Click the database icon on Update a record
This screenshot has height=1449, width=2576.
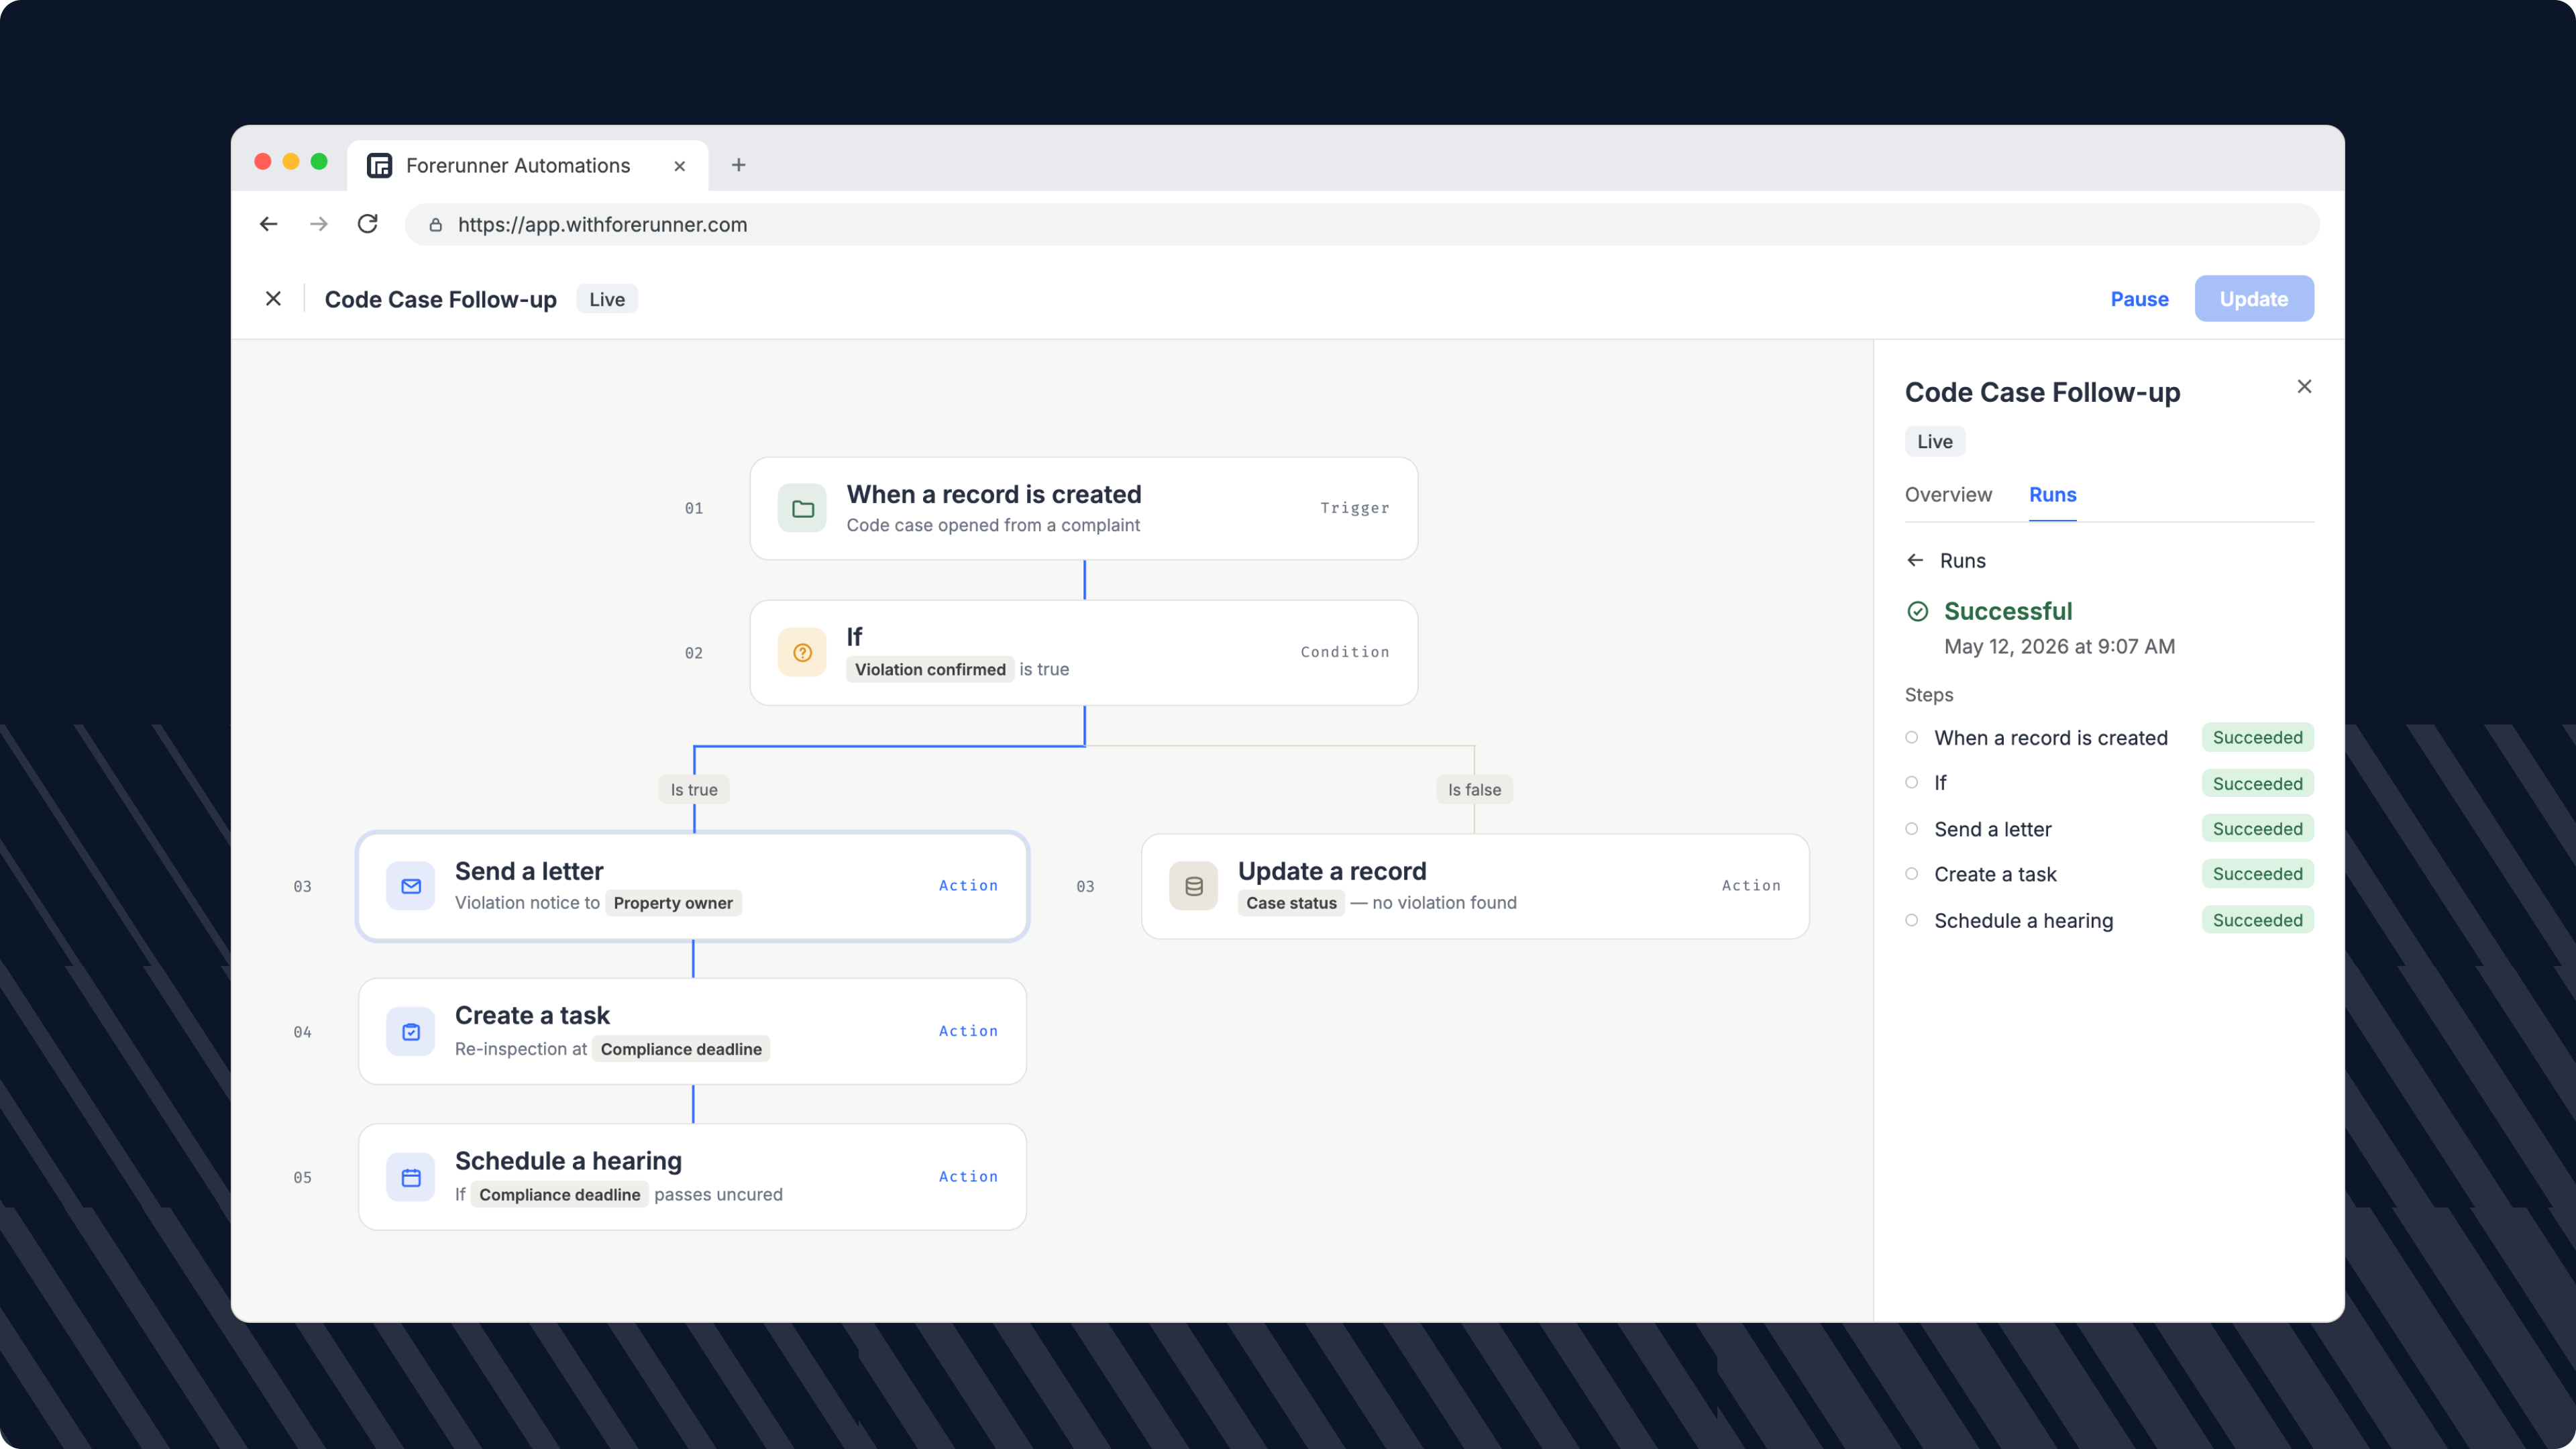pyautogui.click(x=1194, y=886)
